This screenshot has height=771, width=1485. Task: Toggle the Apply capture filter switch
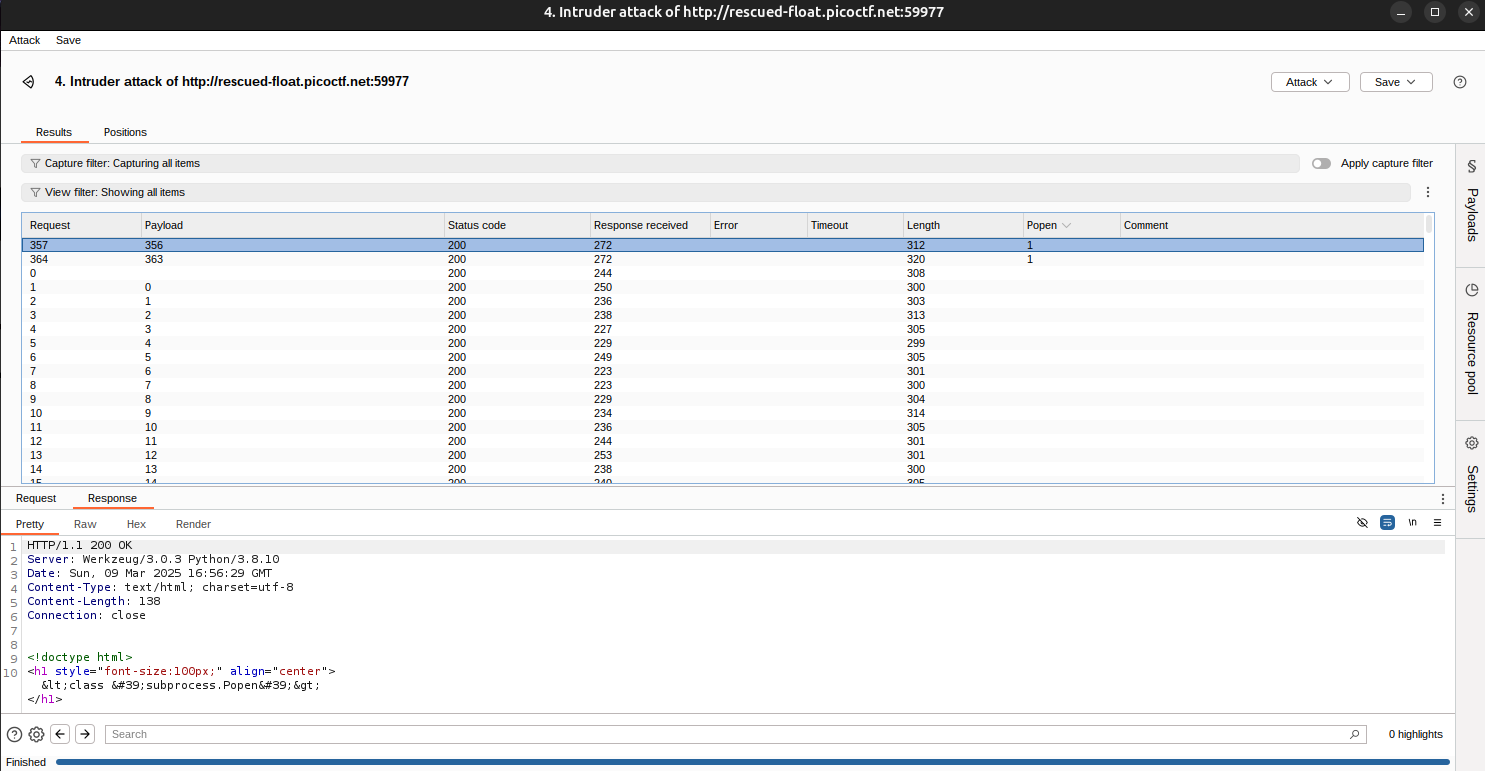pos(1321,163)
